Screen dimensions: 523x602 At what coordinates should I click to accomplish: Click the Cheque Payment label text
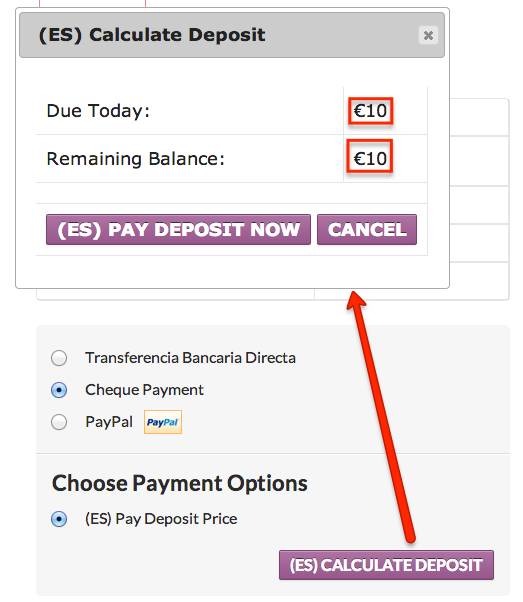[144, 390]
